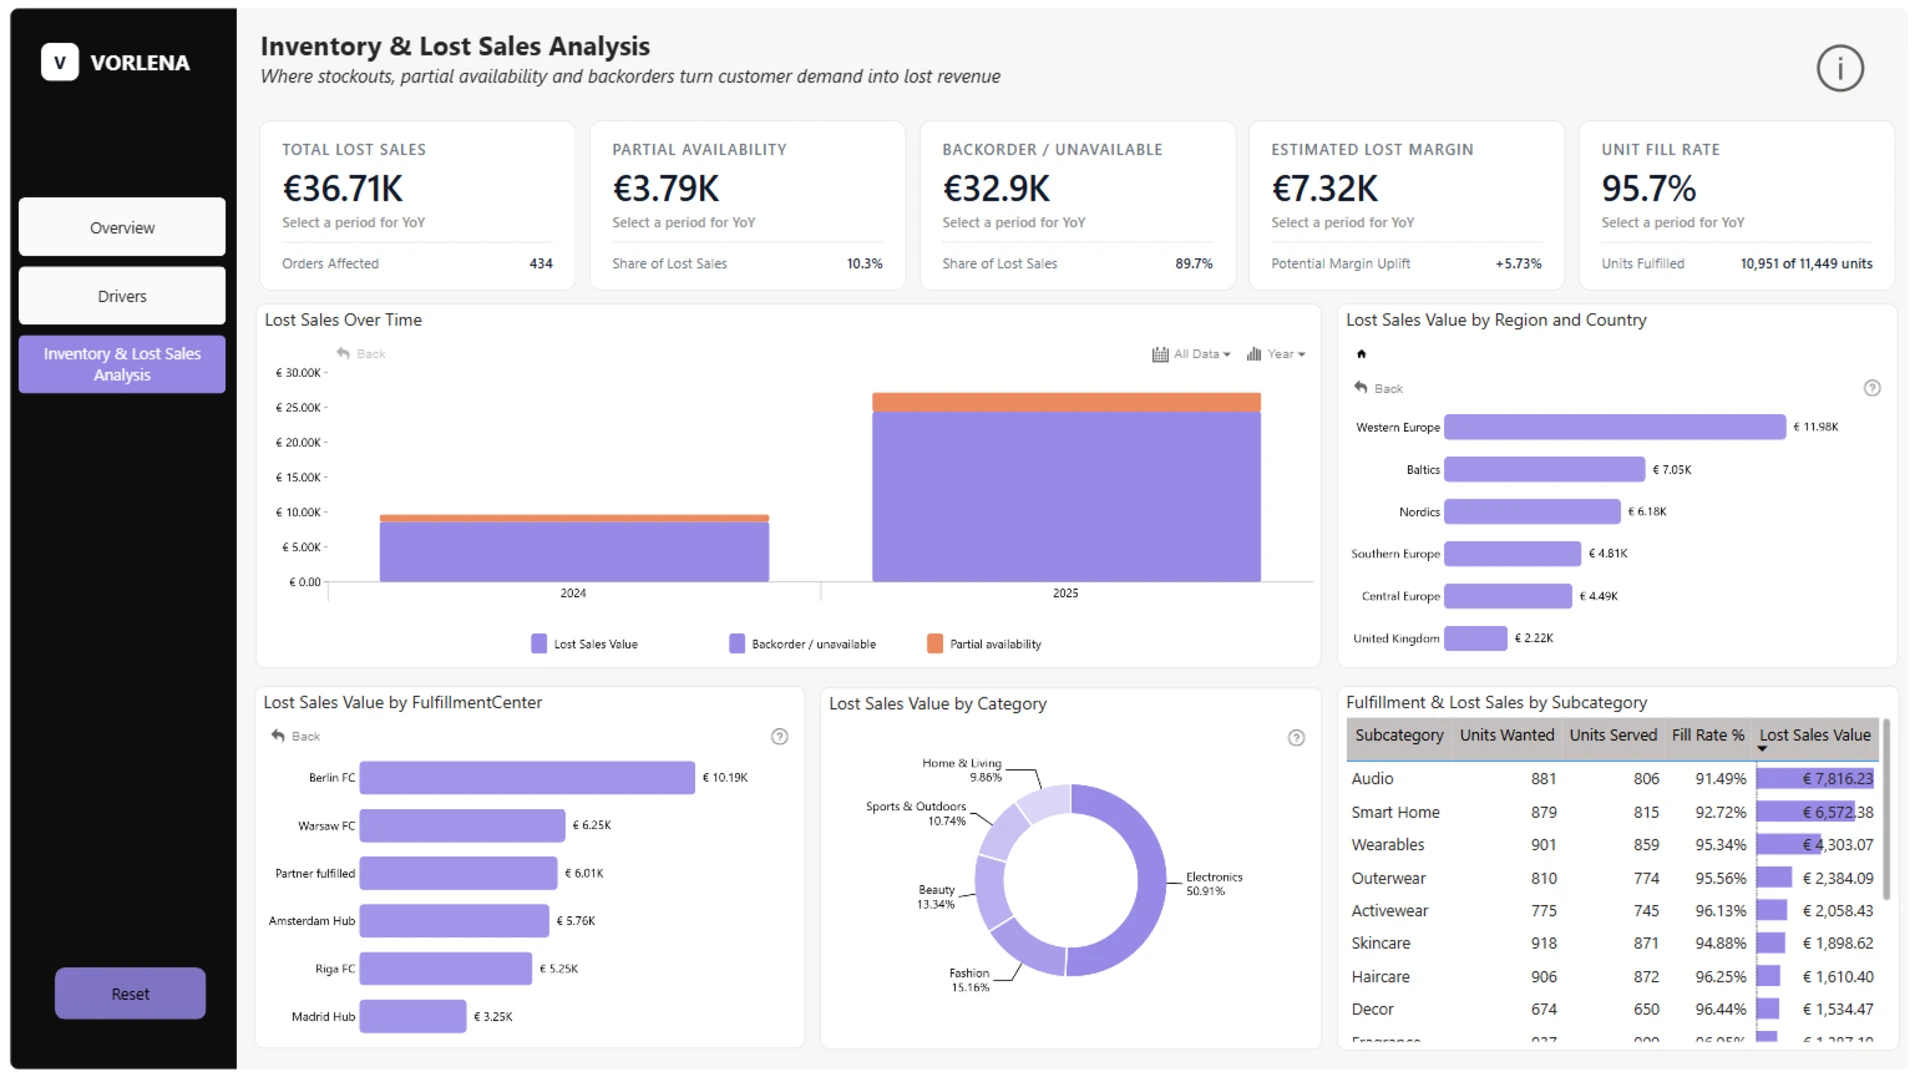Select the Smart Home subcategory row

point(1612,812)
